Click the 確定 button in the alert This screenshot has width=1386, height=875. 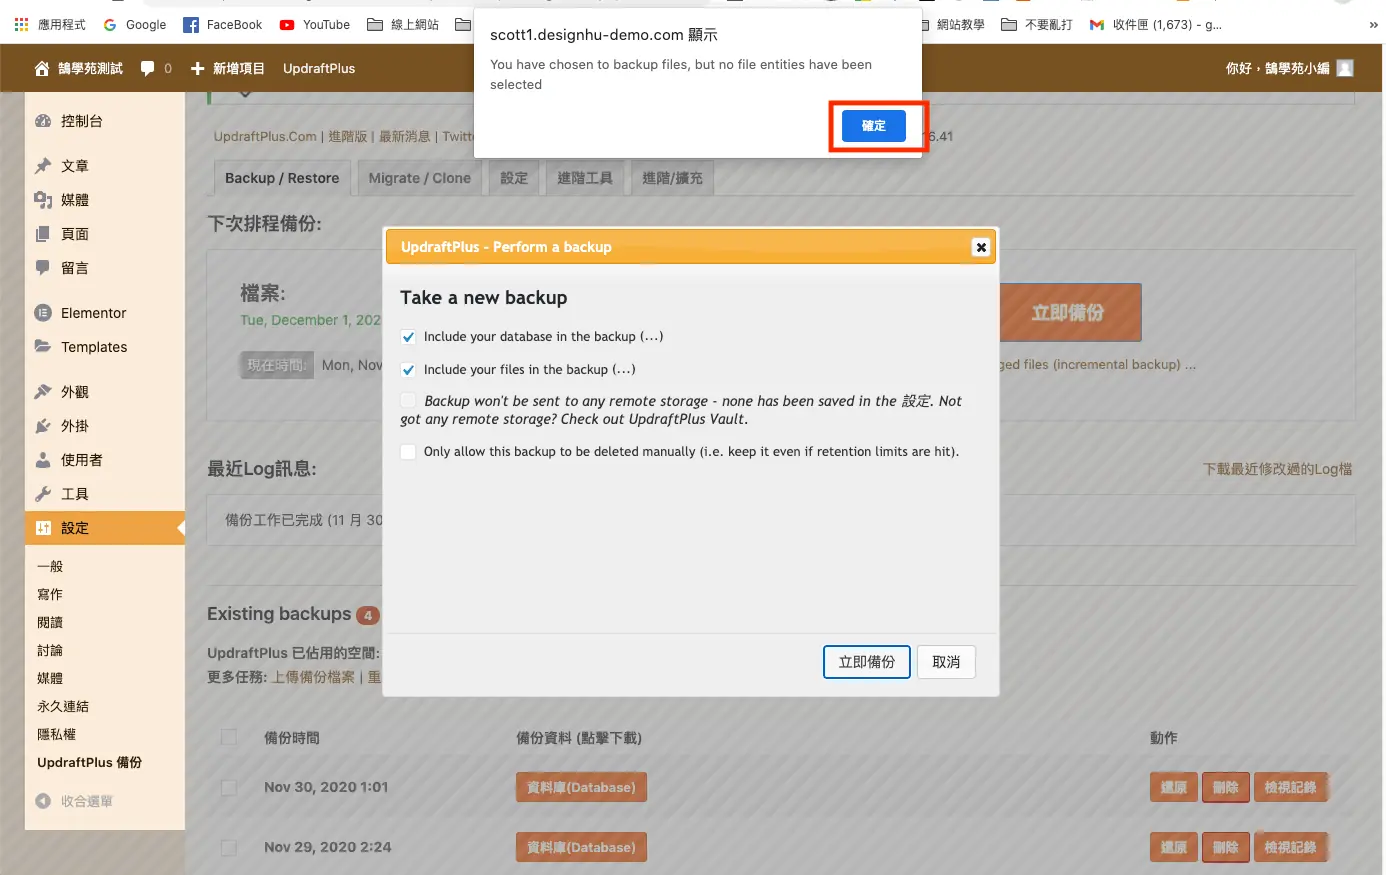pos(873,126)
